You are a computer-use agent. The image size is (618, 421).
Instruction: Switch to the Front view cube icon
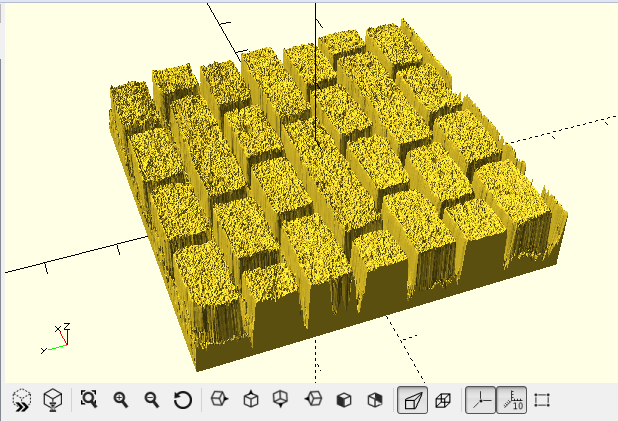(344, 400)
